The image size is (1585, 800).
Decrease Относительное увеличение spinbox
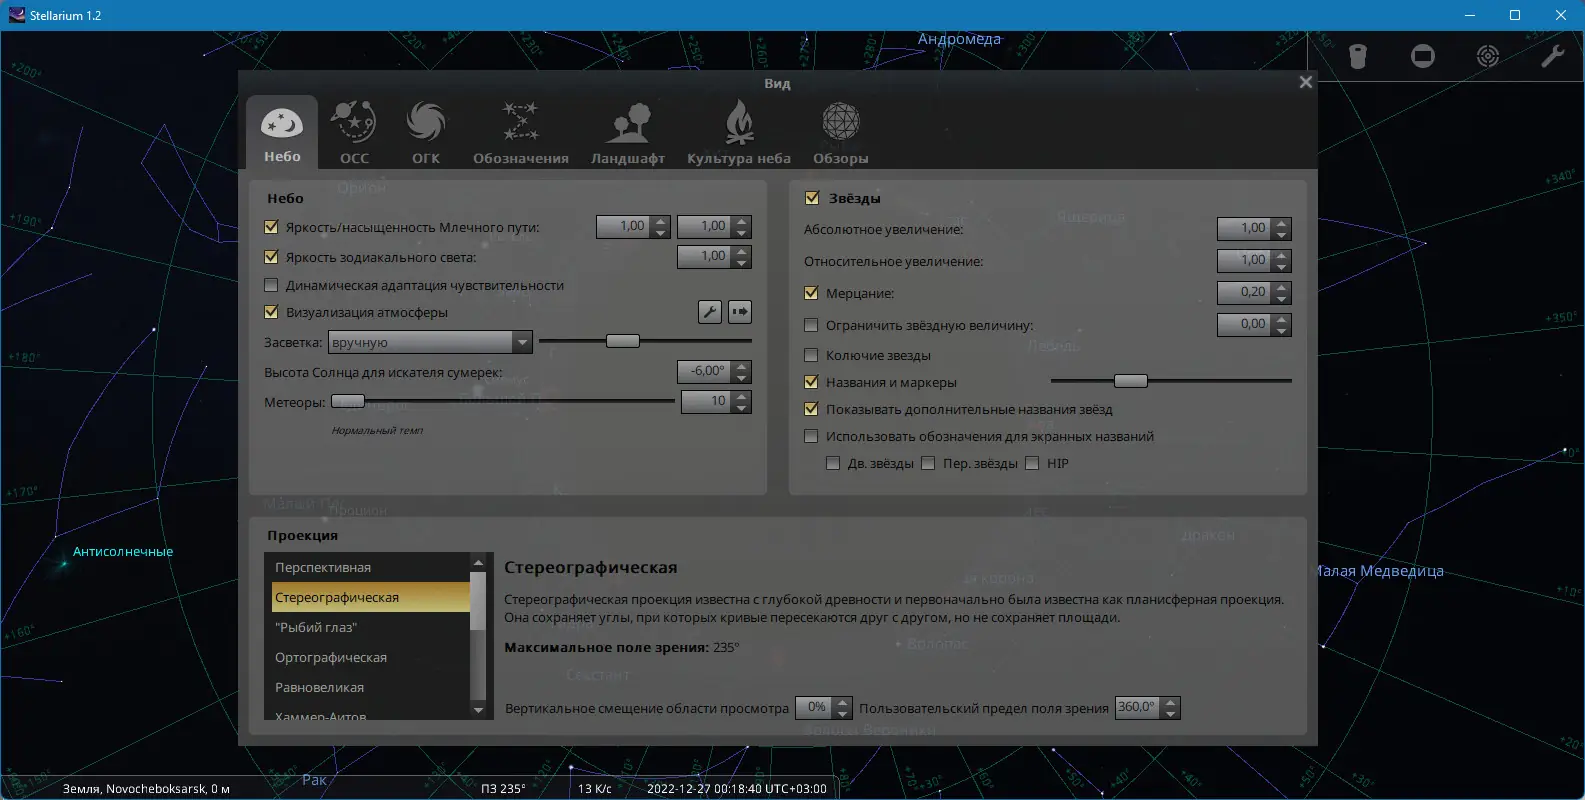tap(1283, 267)
